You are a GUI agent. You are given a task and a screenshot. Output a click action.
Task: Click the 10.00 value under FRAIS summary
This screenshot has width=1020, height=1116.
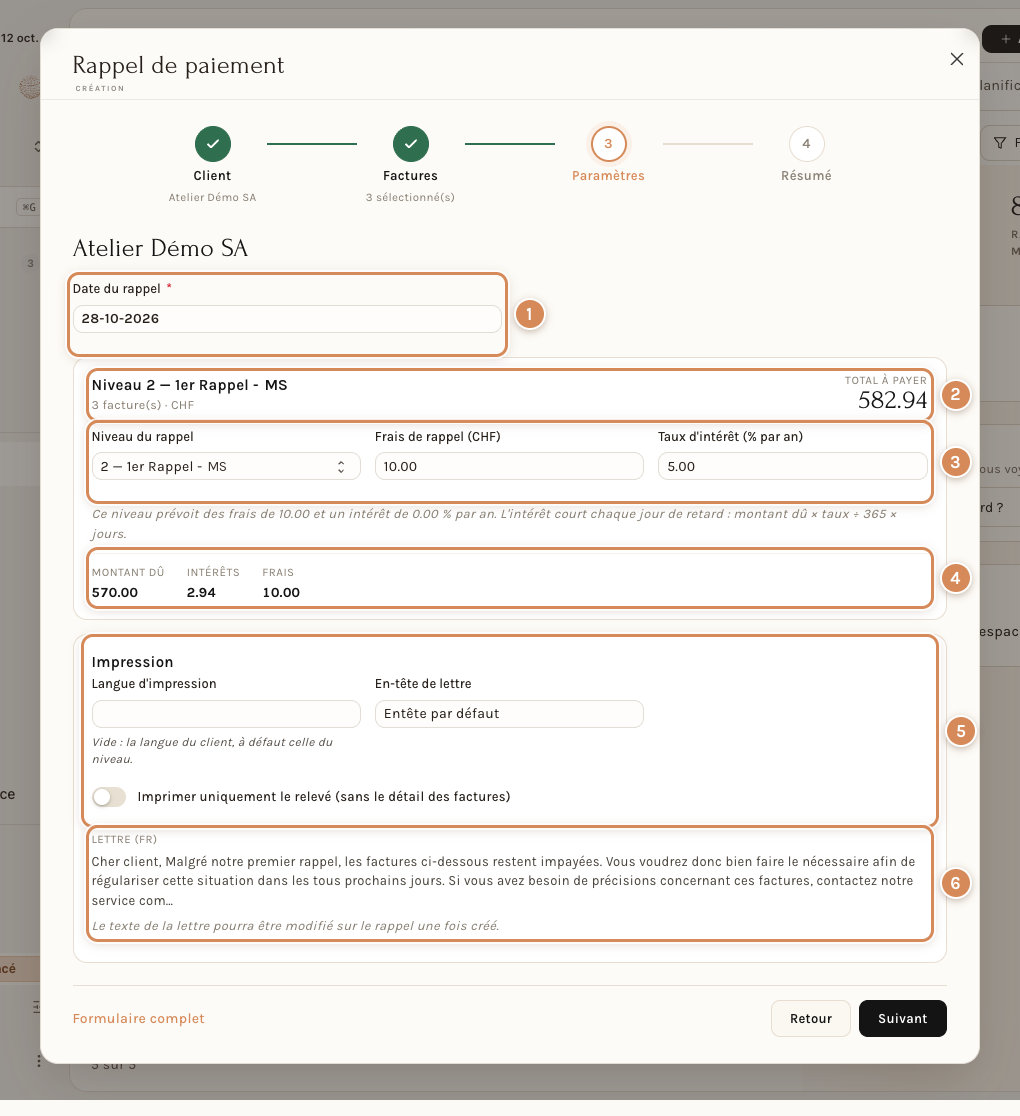click(281, 593)
